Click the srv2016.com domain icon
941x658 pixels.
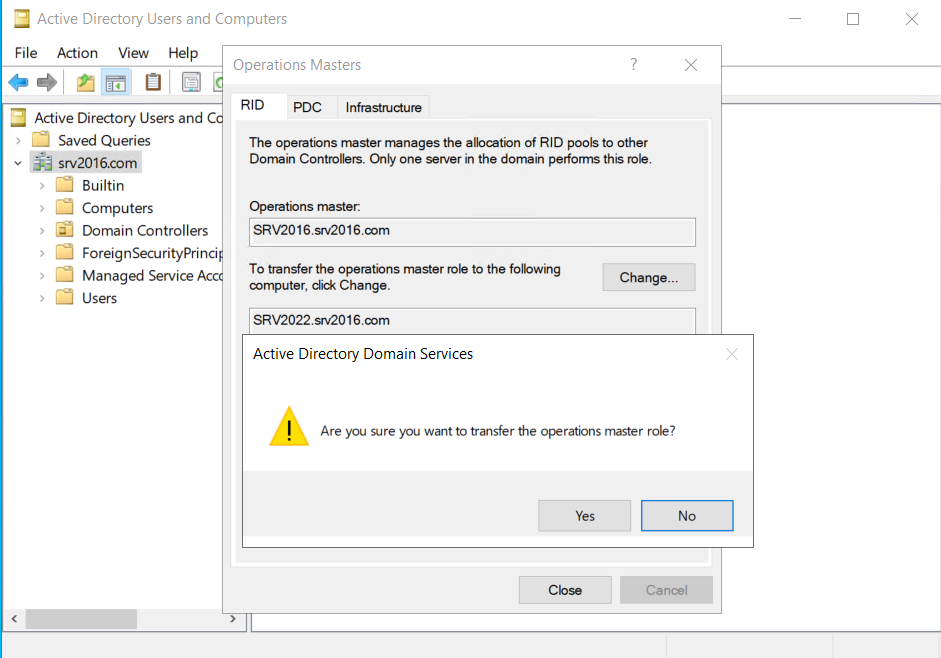pos(42,163)
